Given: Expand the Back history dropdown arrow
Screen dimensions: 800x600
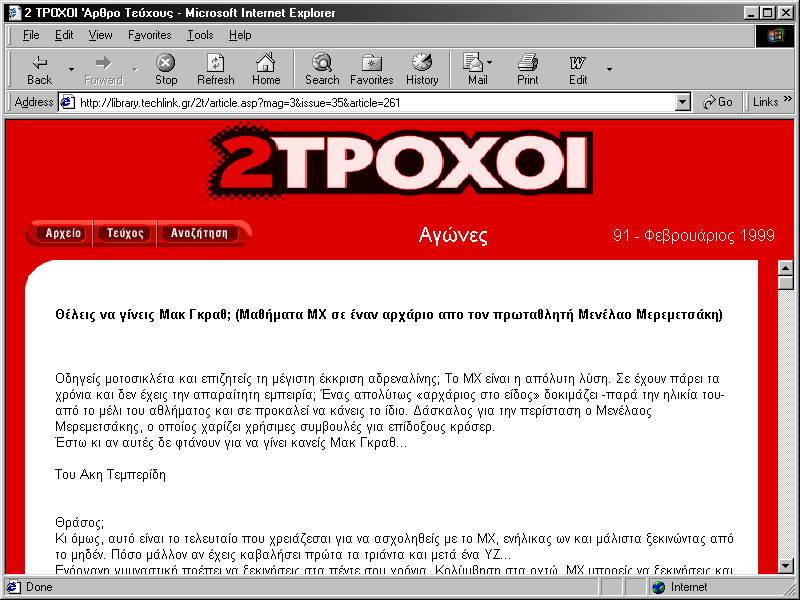Looking at the screenshot, I should tap(71, 69).
